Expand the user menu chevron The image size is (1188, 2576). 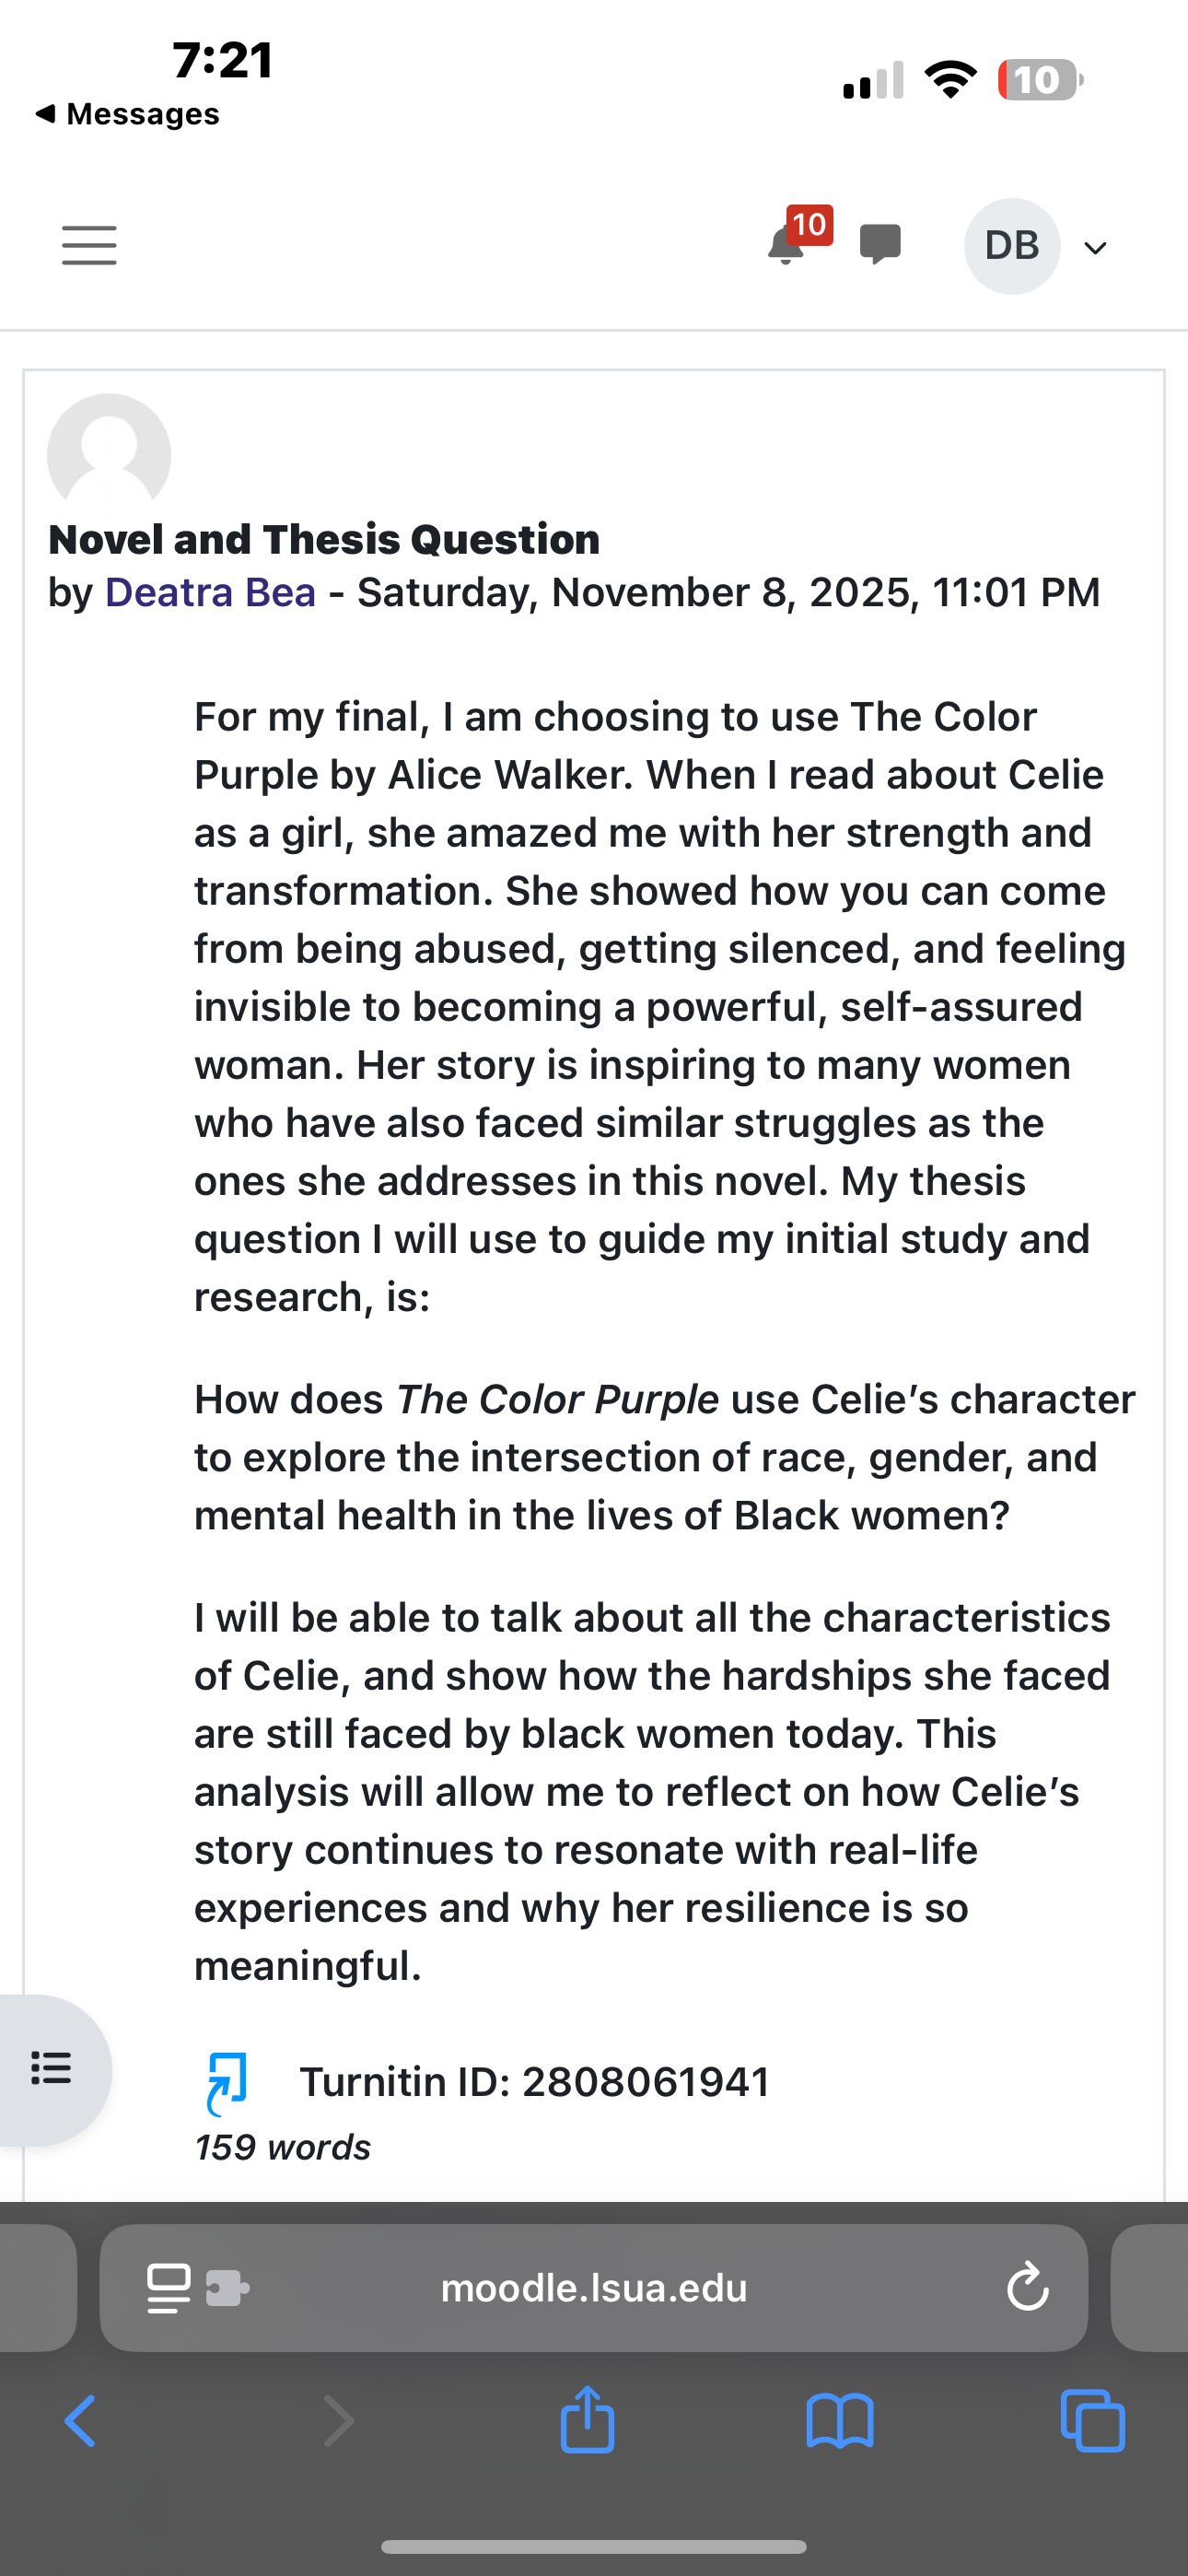pos(1096,248)
